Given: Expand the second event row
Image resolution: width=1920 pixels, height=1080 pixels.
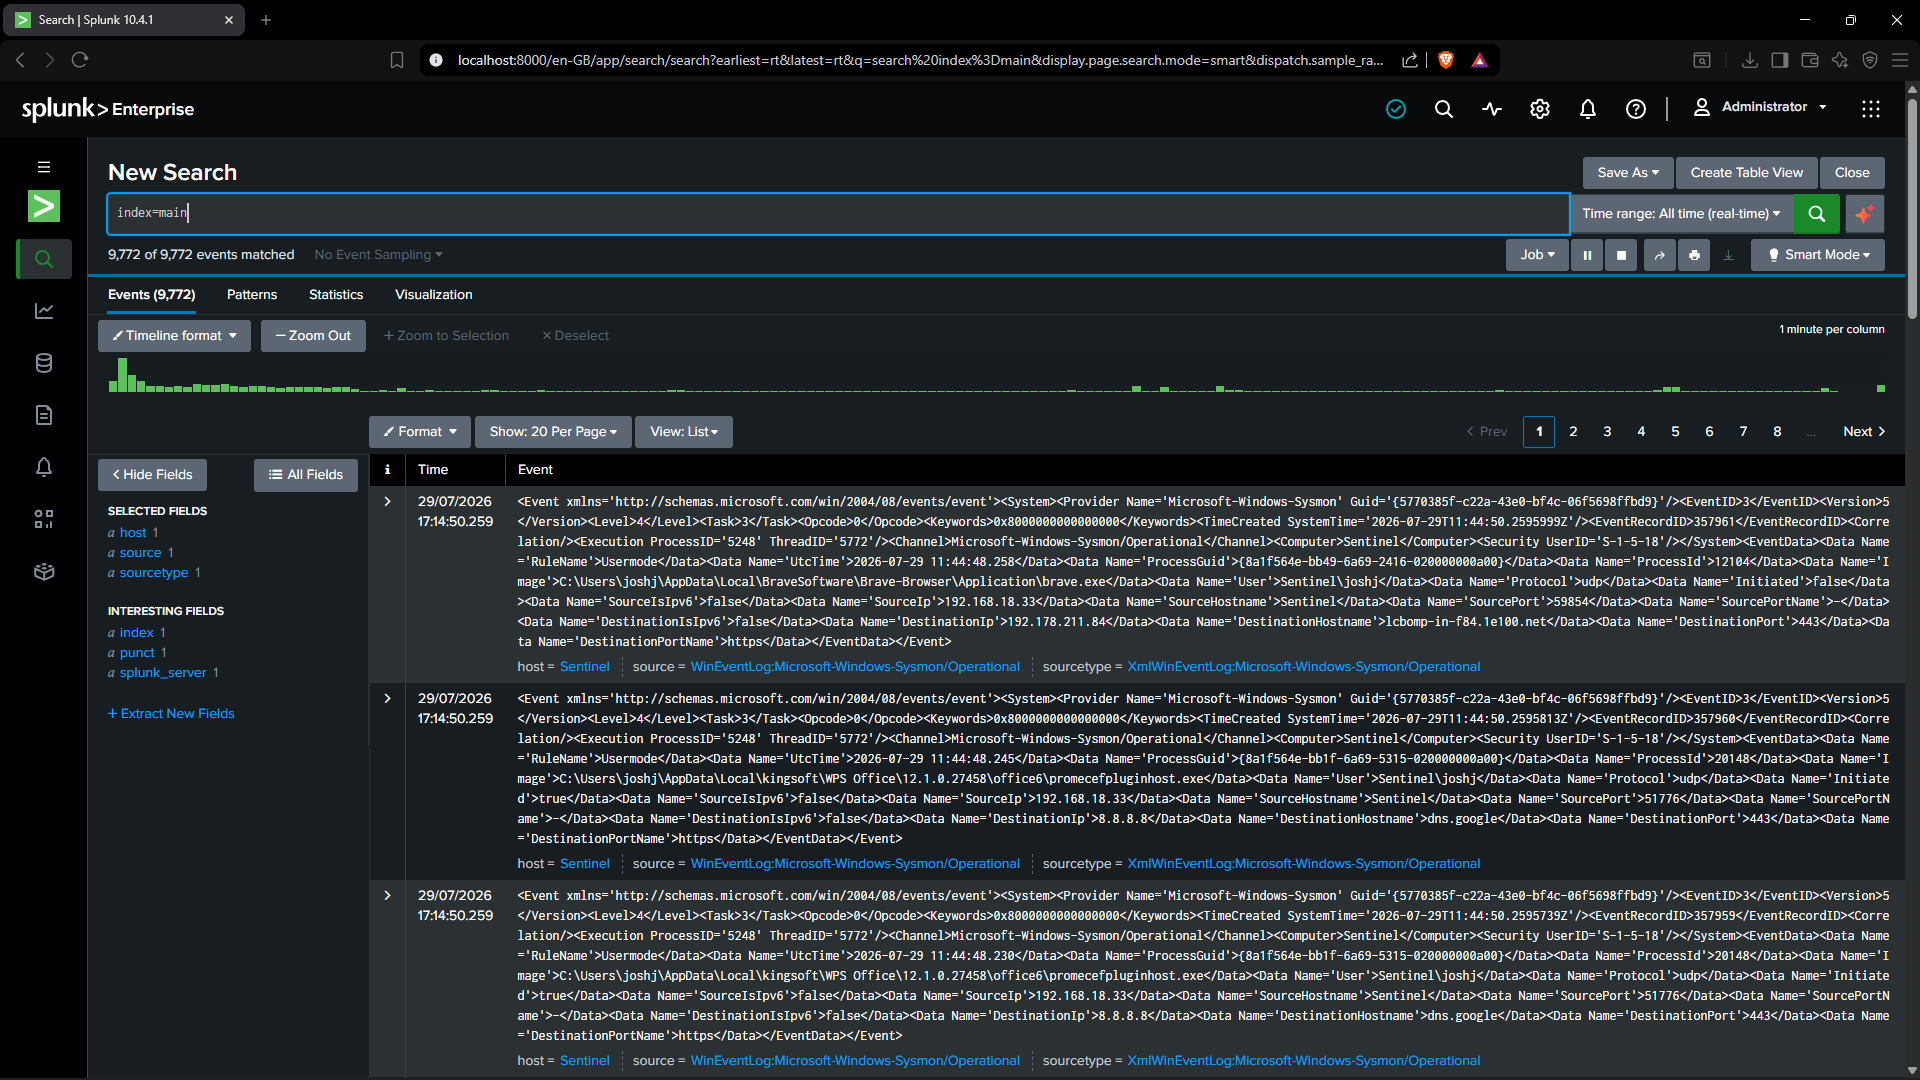Looking at the screenshot, I should click(387, 699).
